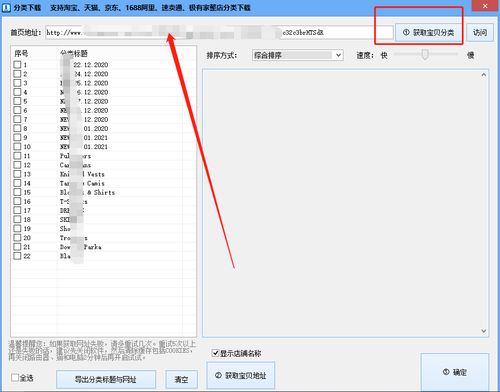The width and height of the screenshot is (500, 392).
Task: Click the list entry ending 'Vests'
Action: (82, 174)
